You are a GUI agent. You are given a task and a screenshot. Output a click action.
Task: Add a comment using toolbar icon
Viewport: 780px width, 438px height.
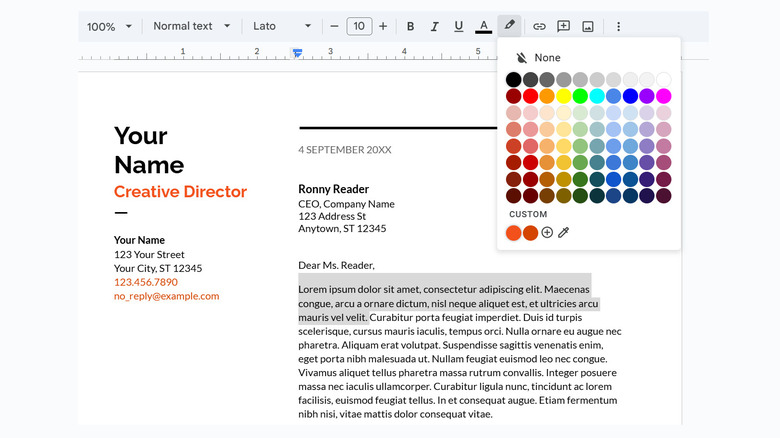point(564,26)
